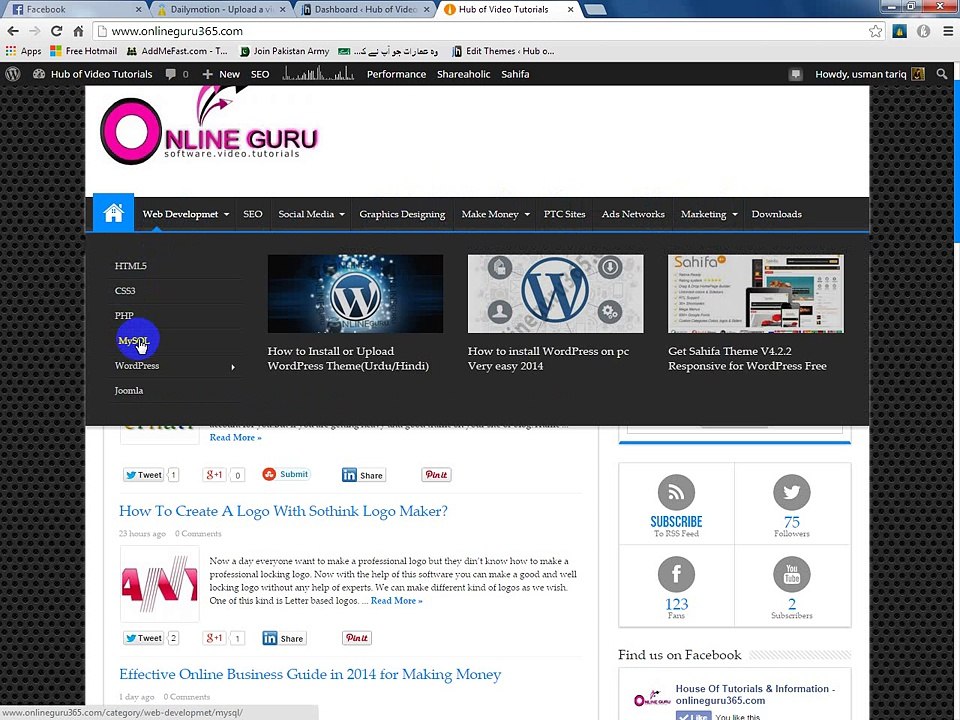Open the Chrome hamburger menu
Image resolution: width=960 pixels, height=720 pixels.
pos(948,31)
